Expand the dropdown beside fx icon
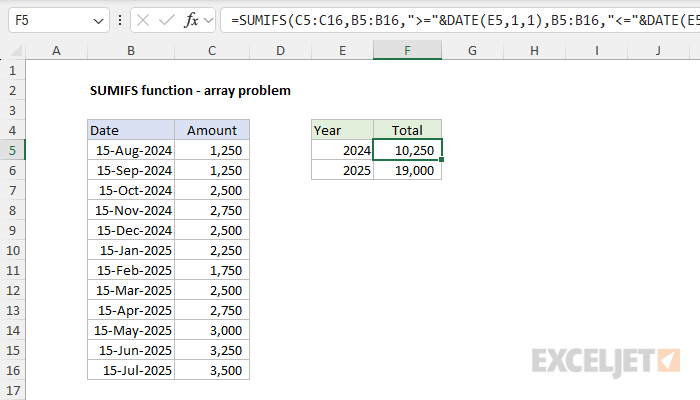 click(x=208, y=20)
